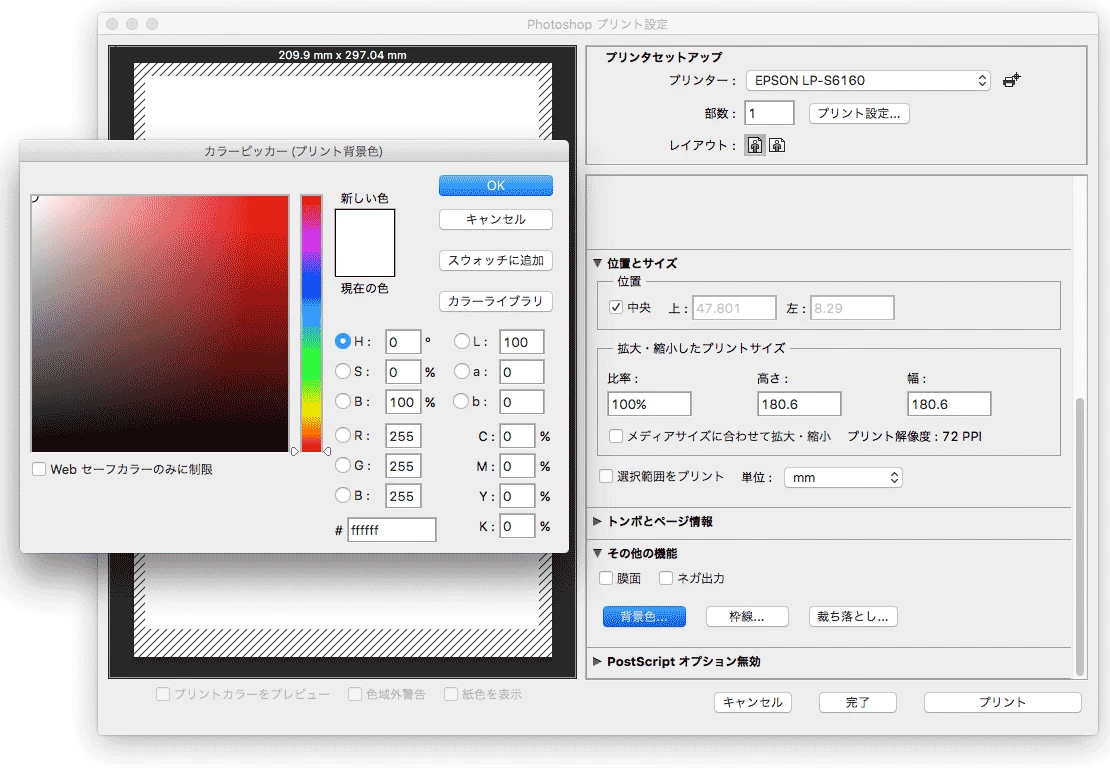
Task: Click the C cyan percentage field
Action: [x=517, y=436]
